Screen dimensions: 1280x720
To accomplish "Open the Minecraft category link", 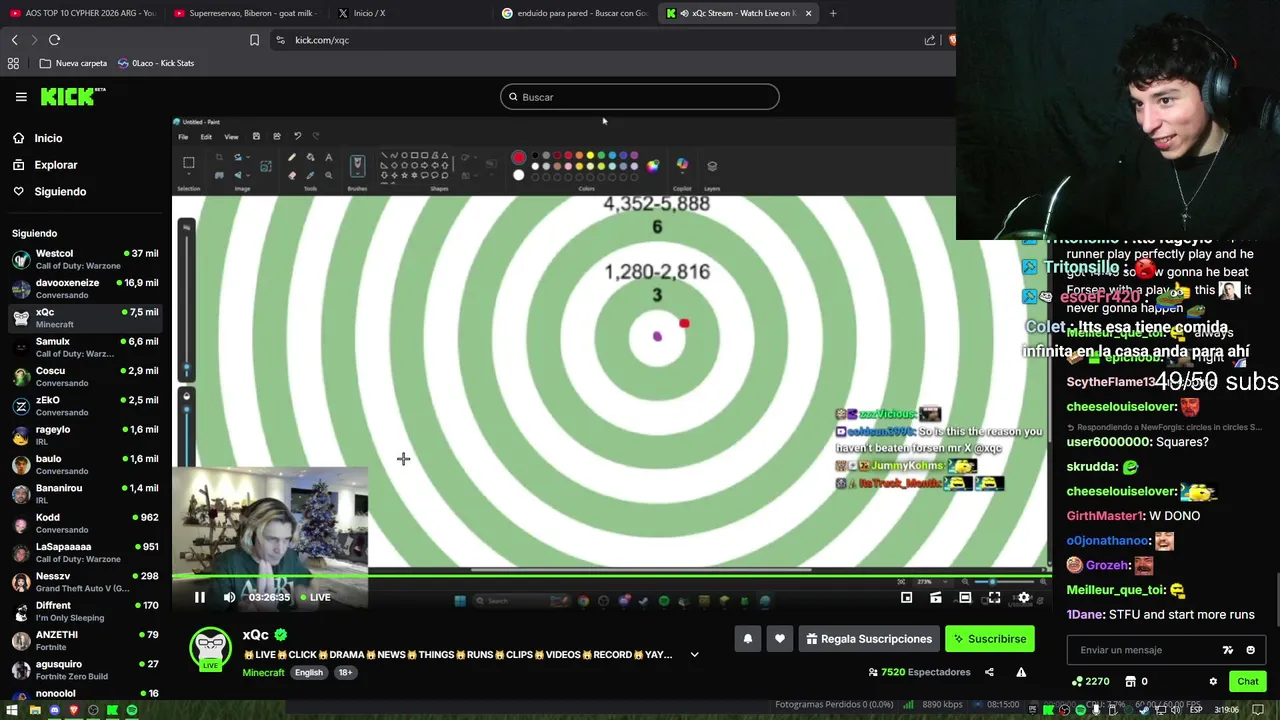I will 264,672.
